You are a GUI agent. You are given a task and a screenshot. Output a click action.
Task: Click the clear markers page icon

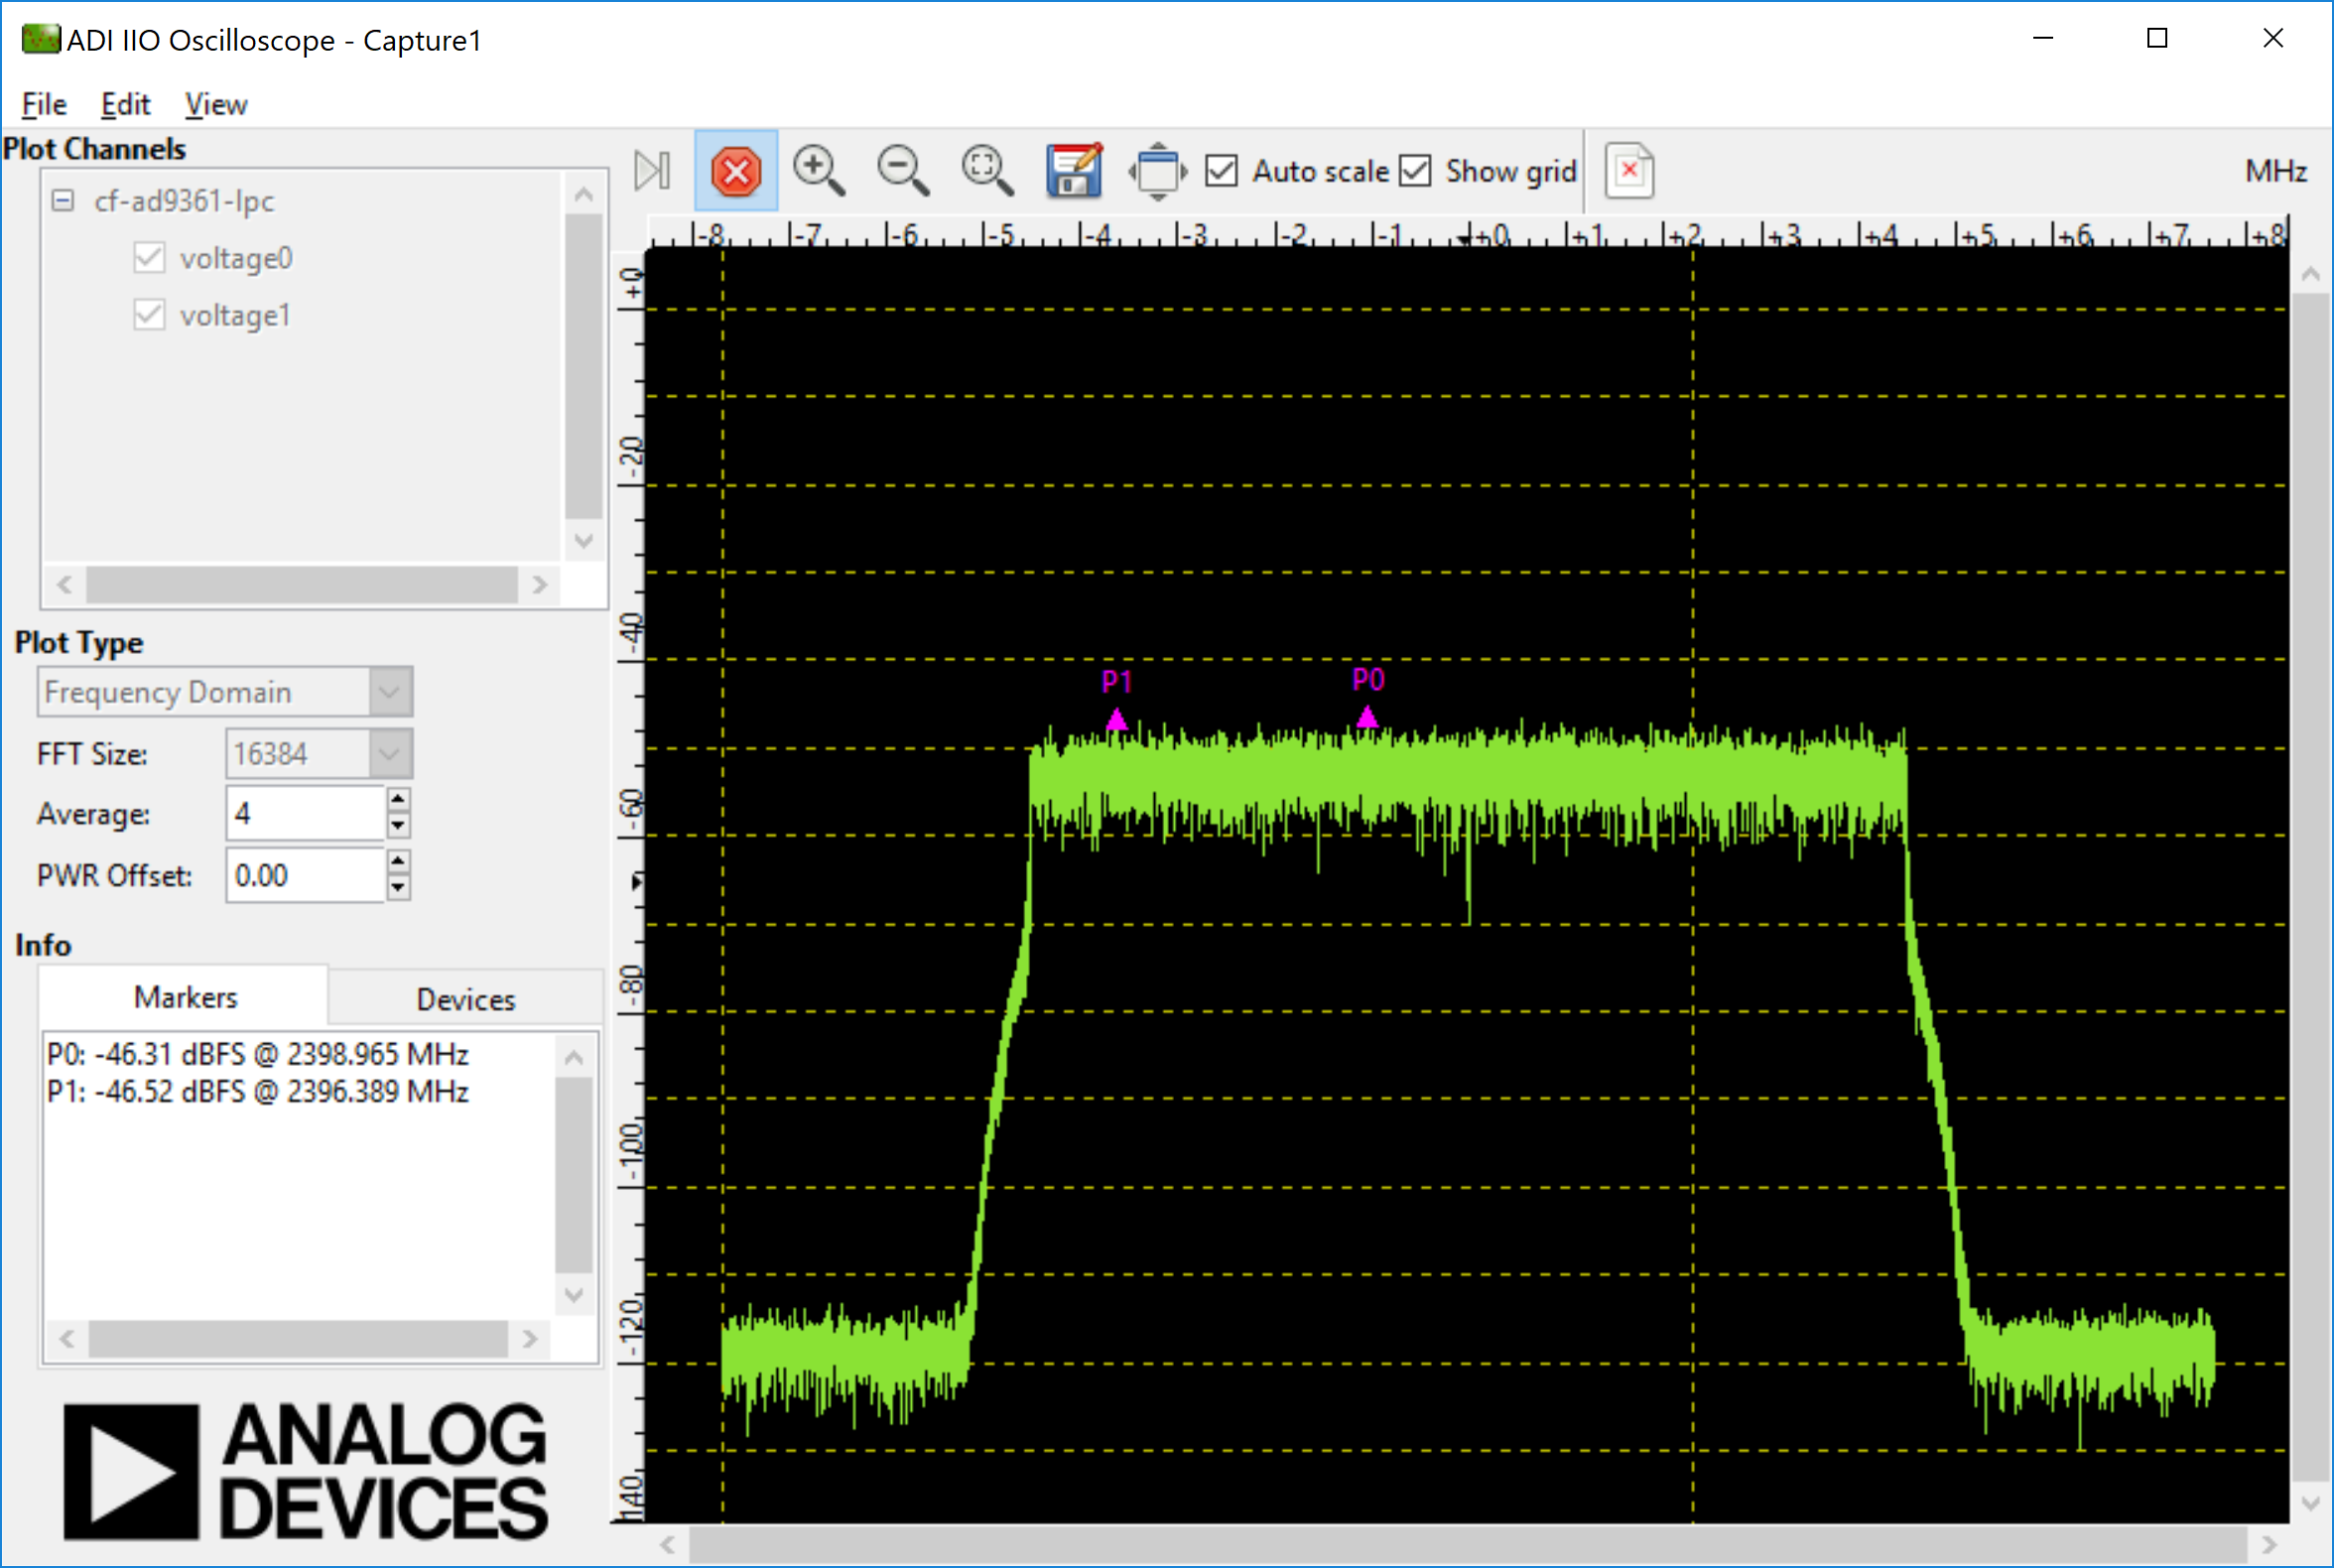pos(1629,171)
